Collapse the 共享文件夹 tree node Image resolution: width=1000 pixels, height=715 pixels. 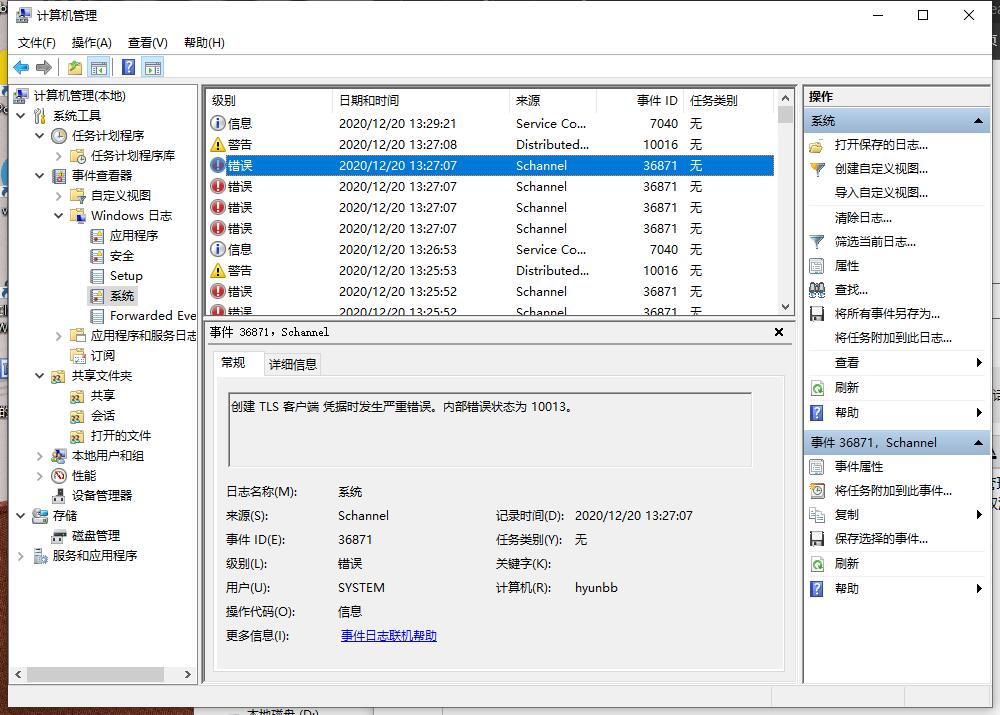tap(40, 376)
